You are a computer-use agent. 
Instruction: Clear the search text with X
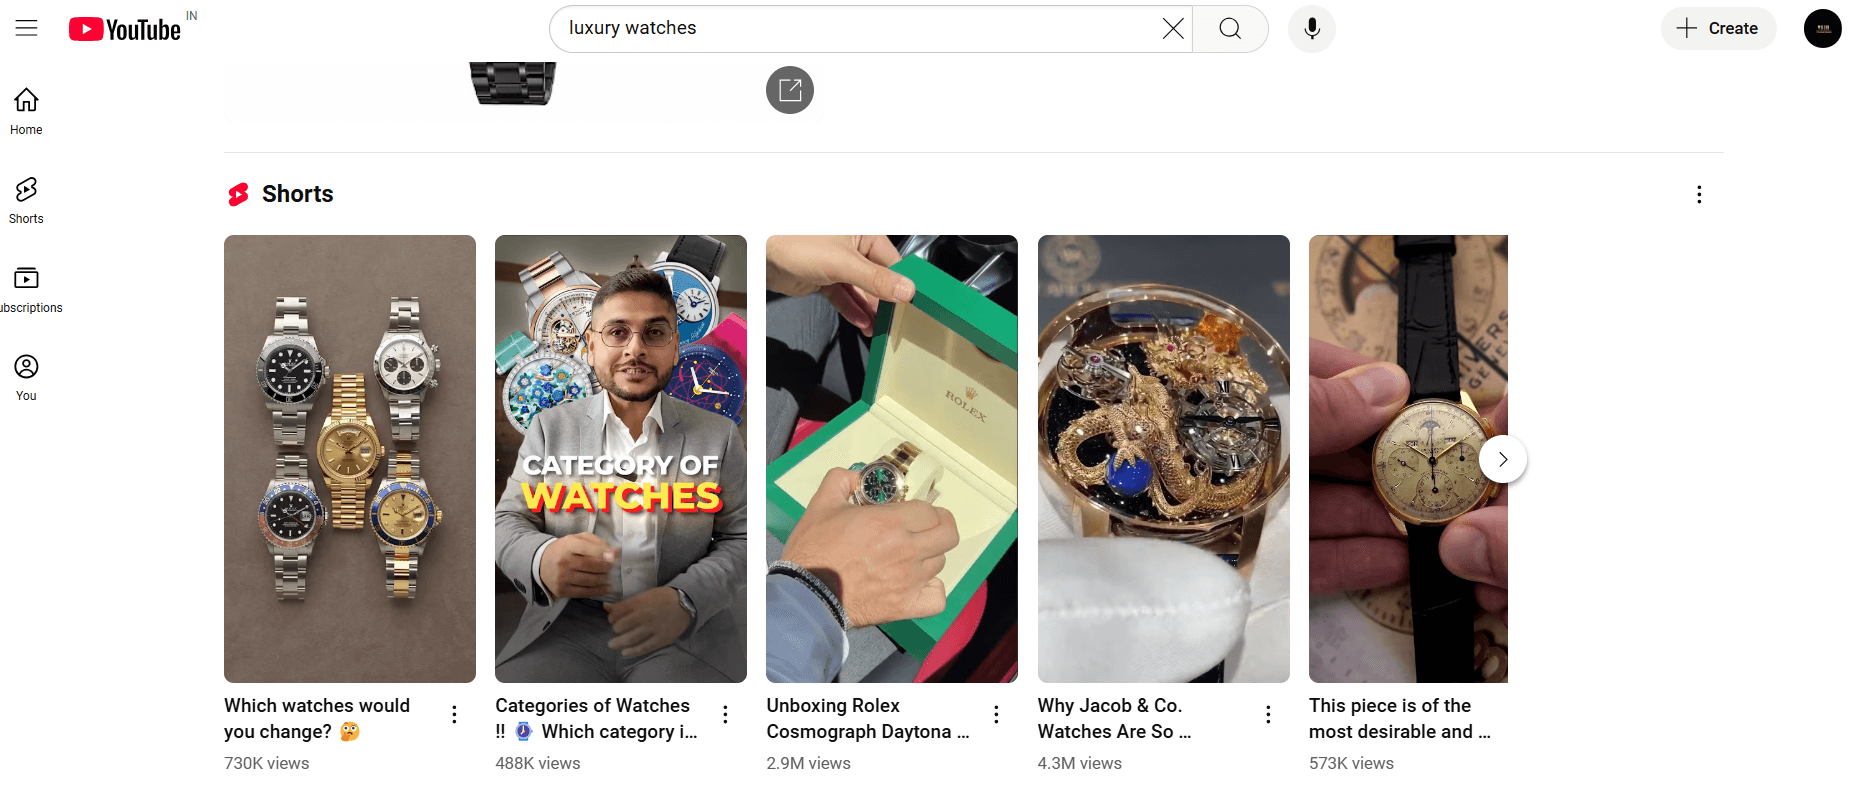[1173, 28]
